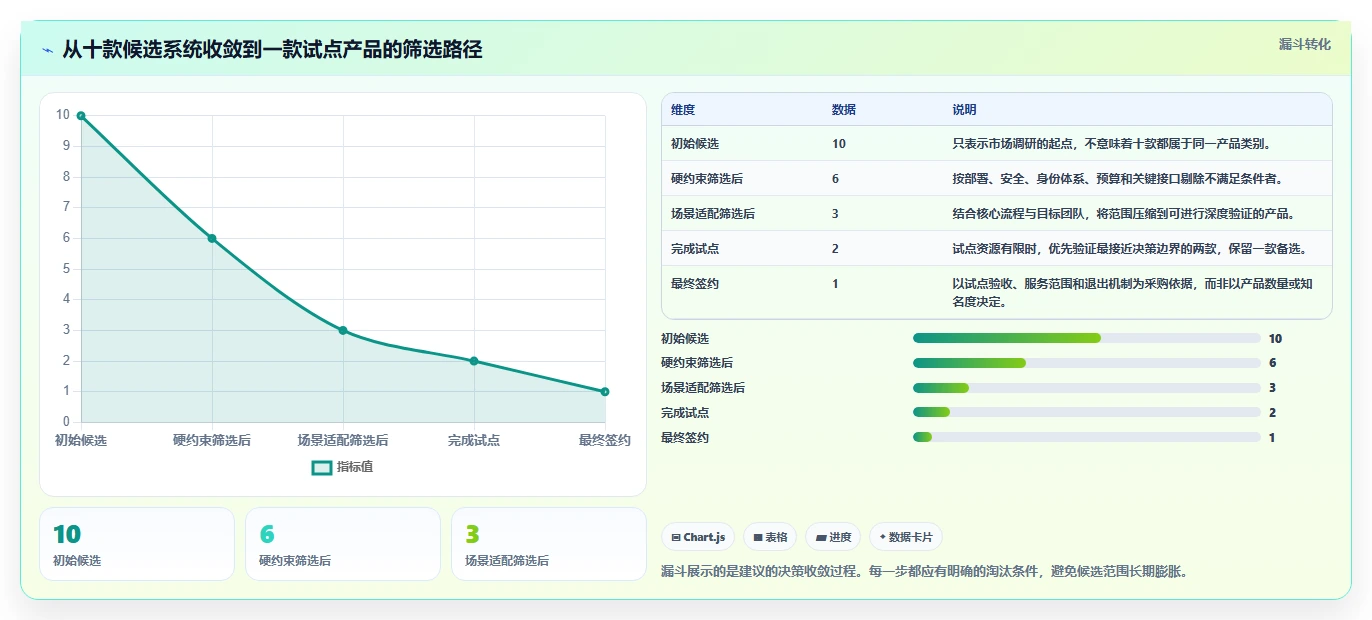Image resolution: width=1372 pixels, height=620 pixels.
Task: Click the table description starting 按部署、安全
Action: (1117, 179)
